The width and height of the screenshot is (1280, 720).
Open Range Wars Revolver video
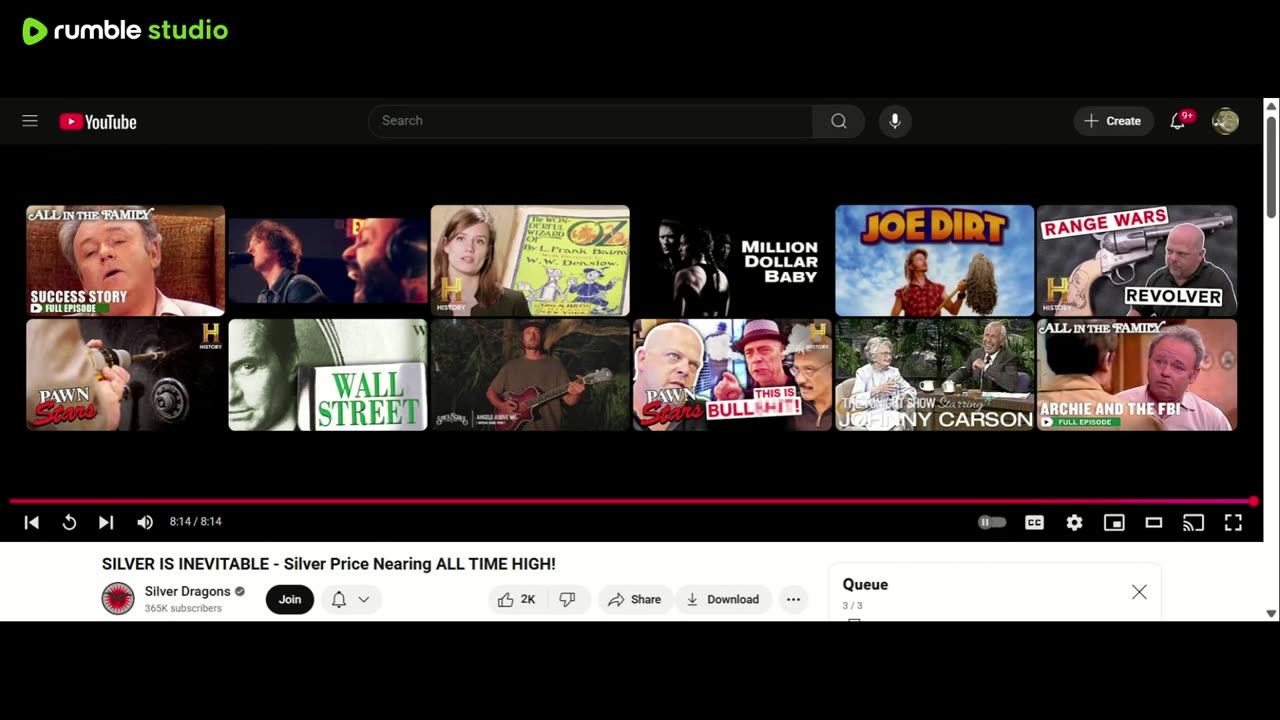tap(1137, 261)
